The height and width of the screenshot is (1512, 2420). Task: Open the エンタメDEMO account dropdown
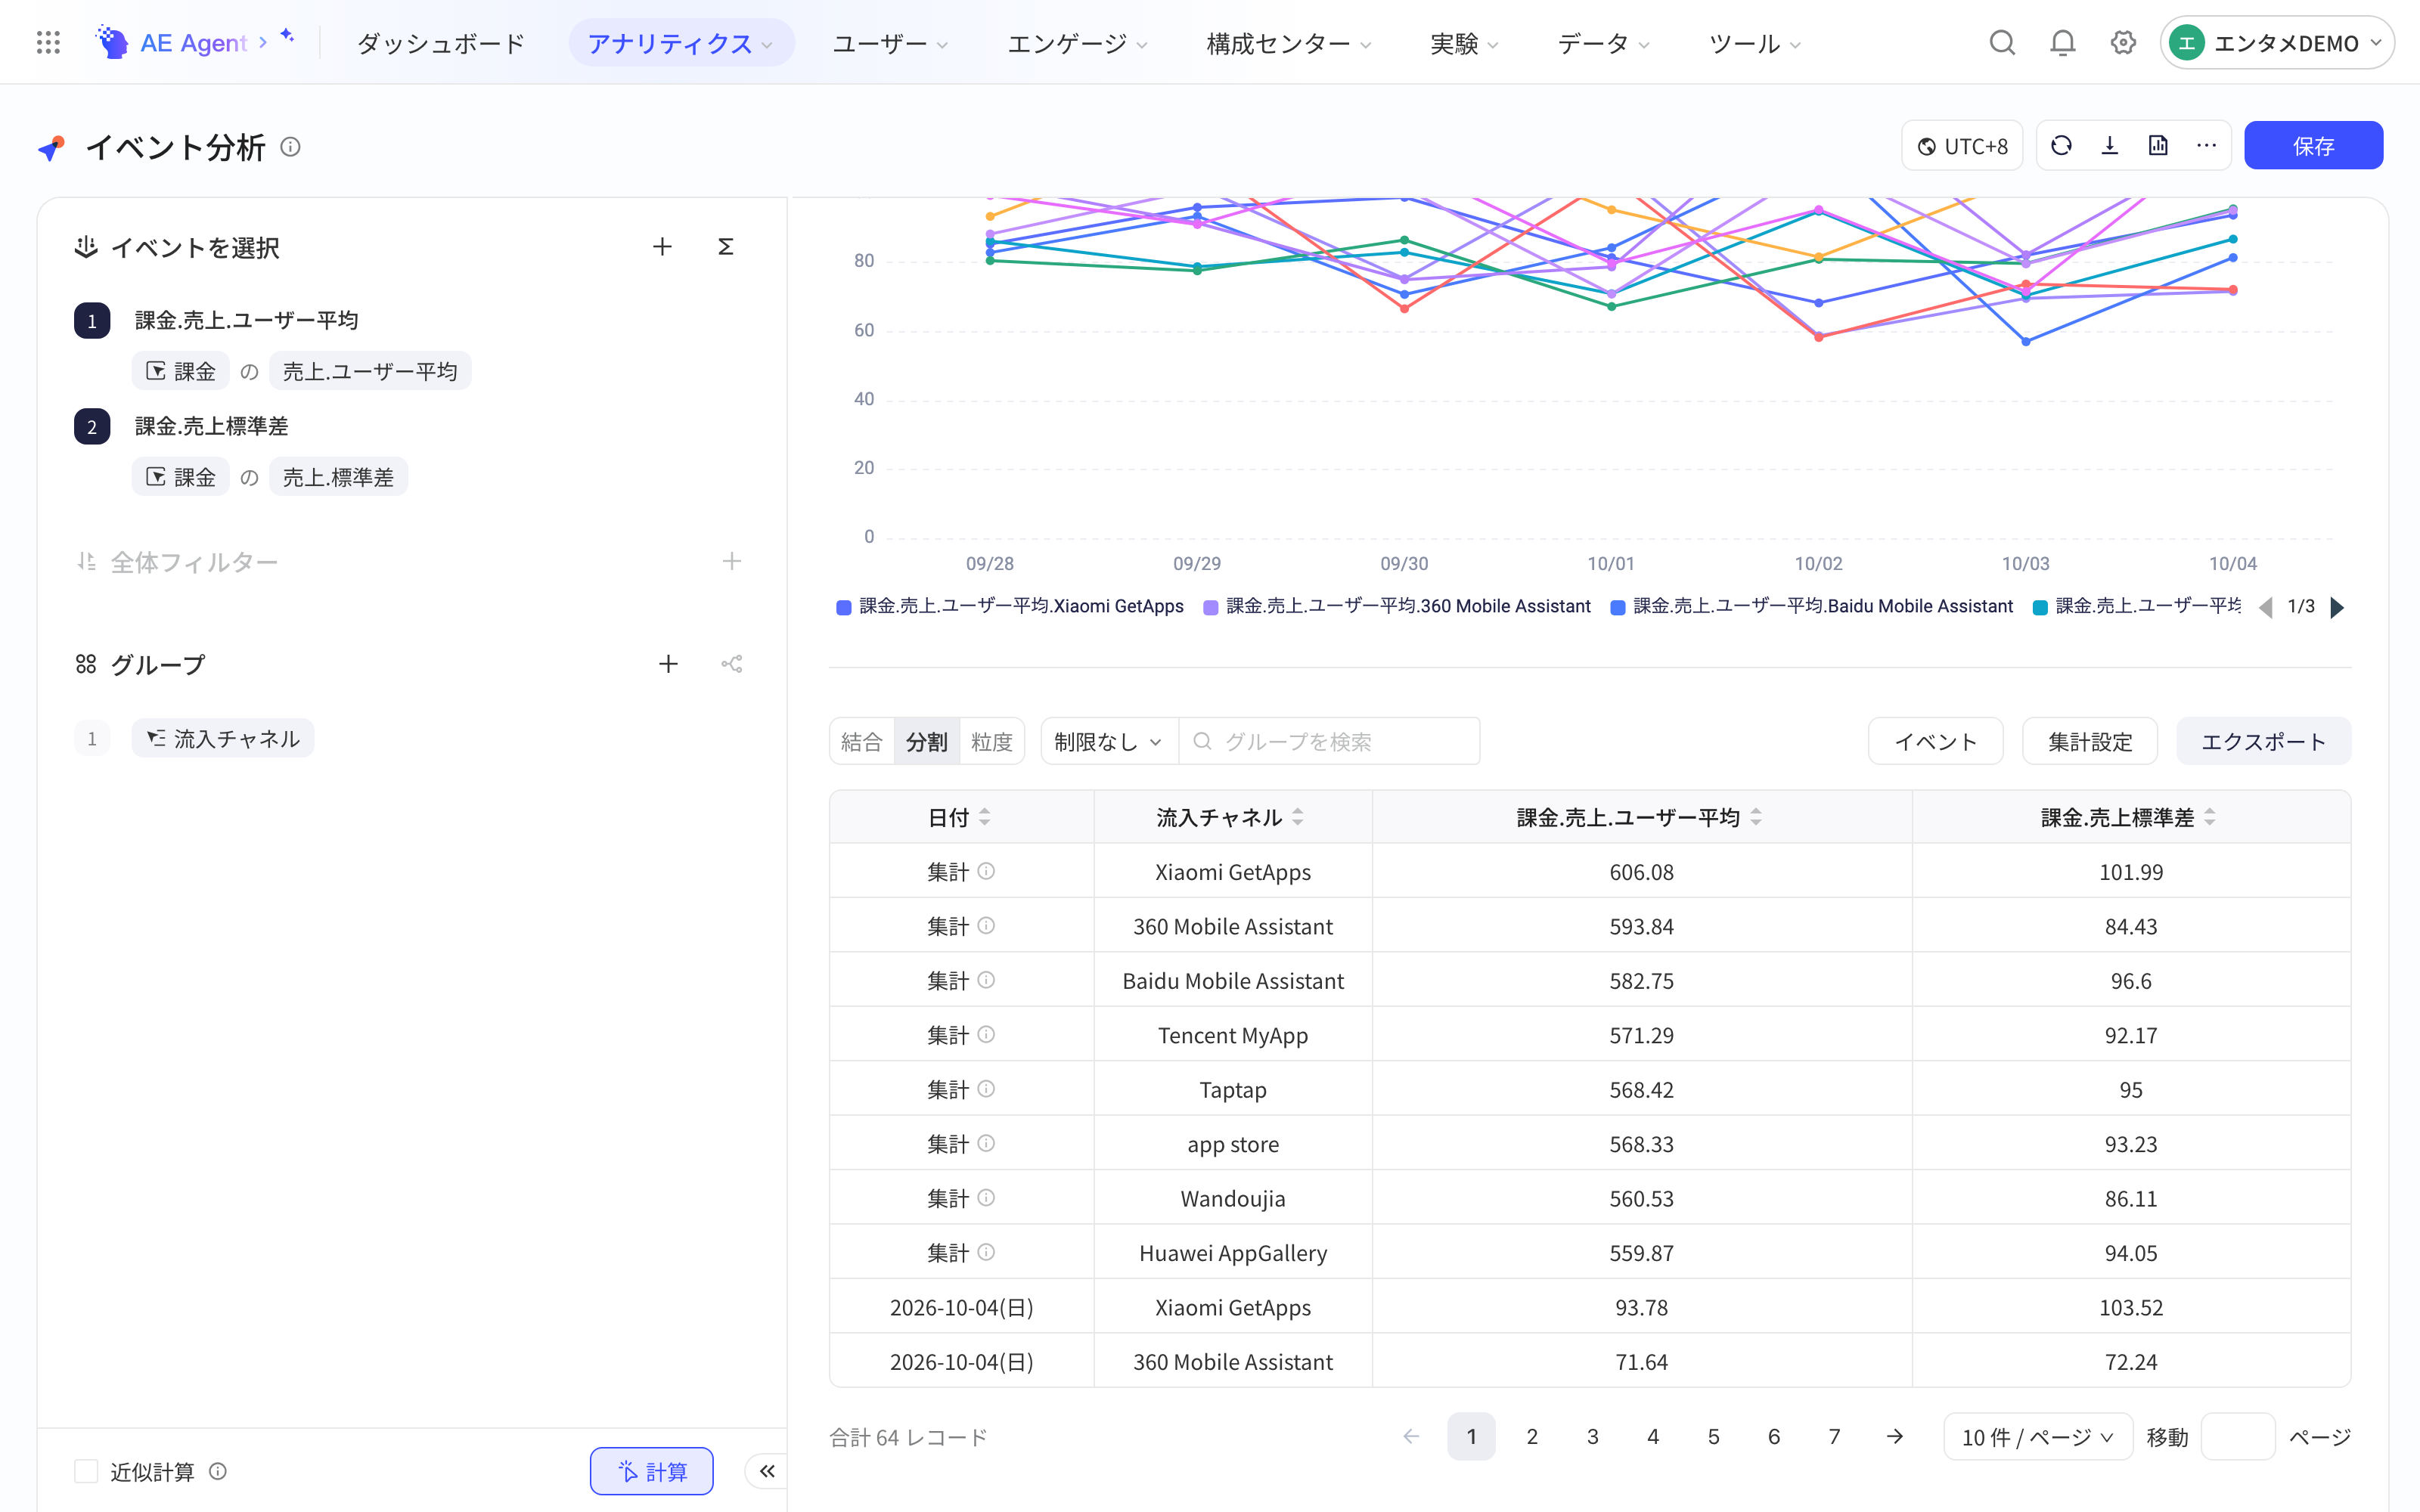click(2277, 43)
